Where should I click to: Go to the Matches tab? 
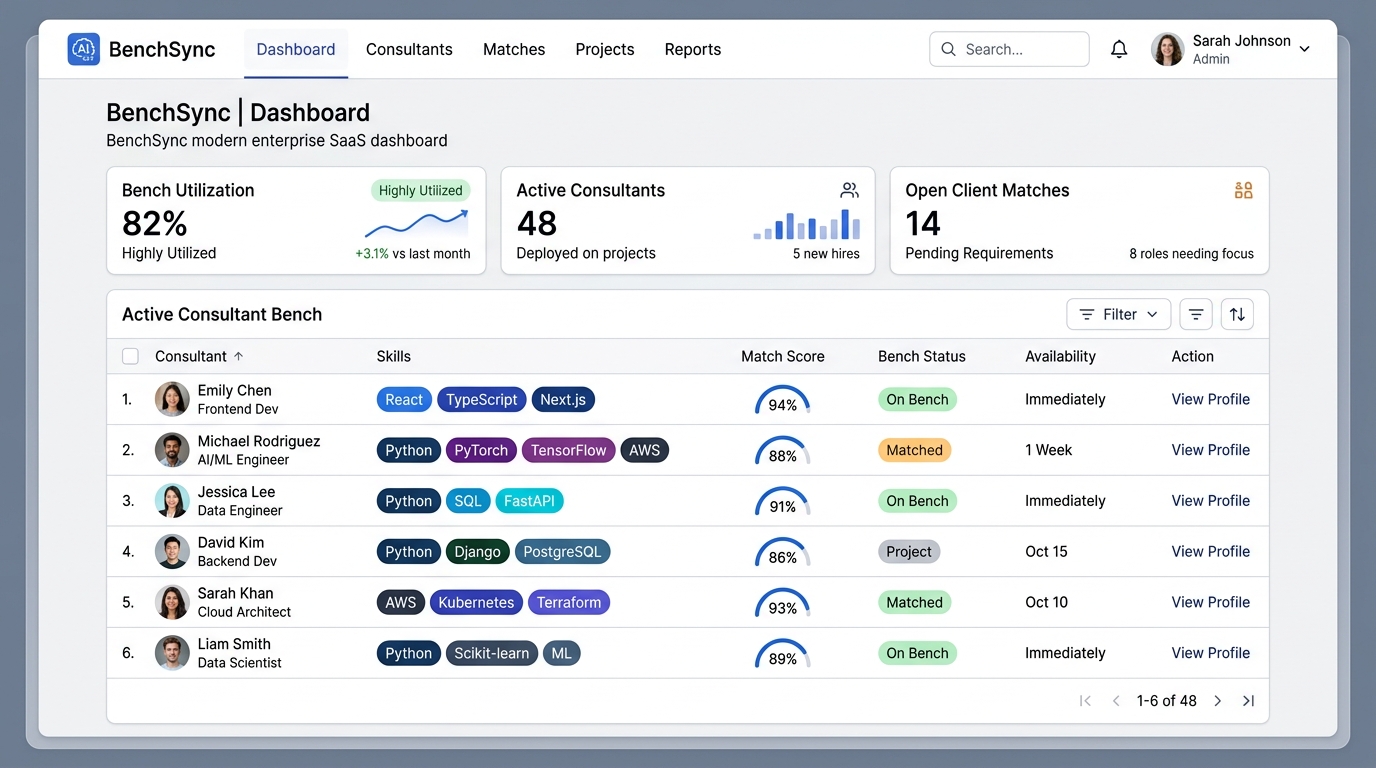tap(514, 49)
